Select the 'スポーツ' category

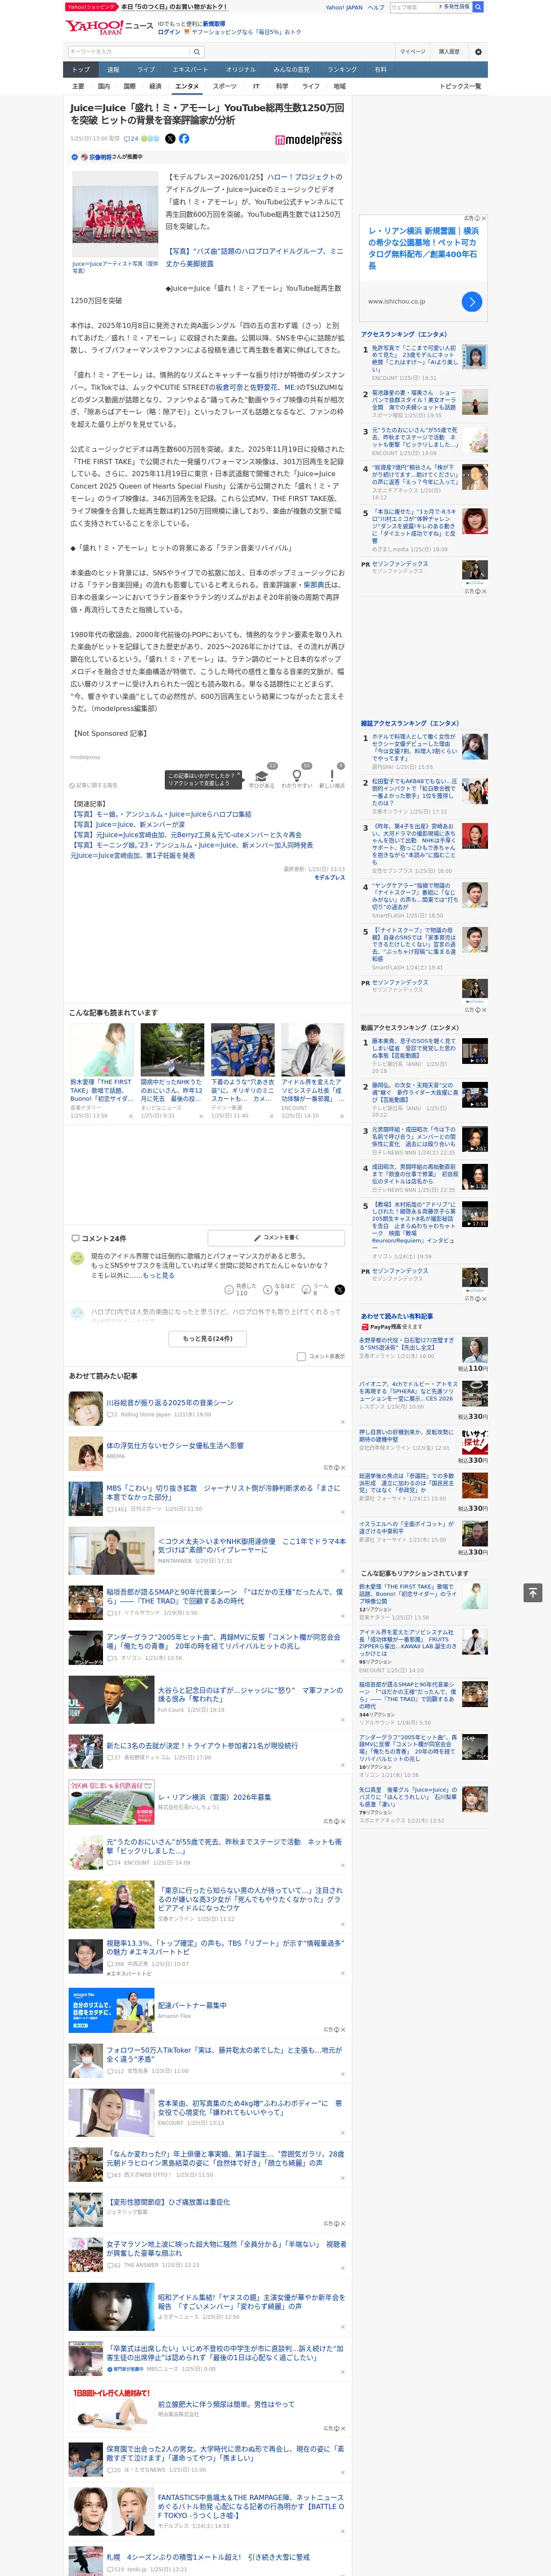(x=225, y=86)
